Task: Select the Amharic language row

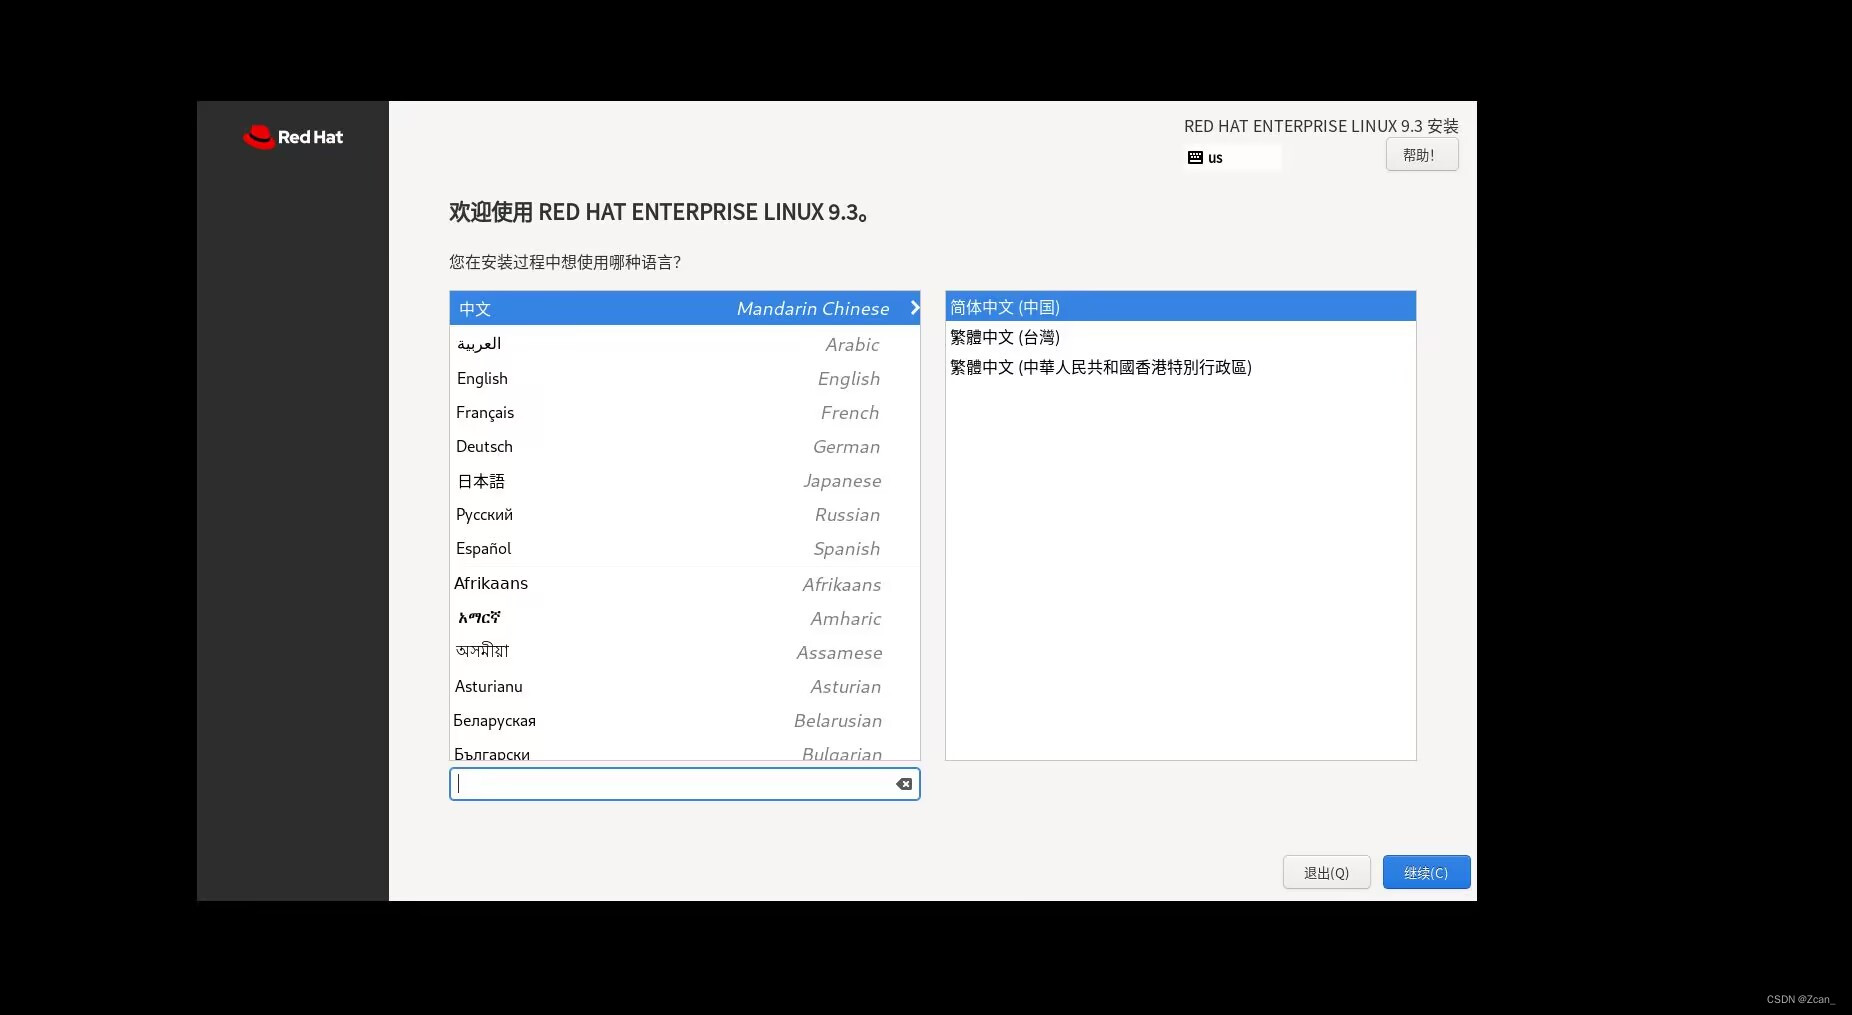Action: 685,618
